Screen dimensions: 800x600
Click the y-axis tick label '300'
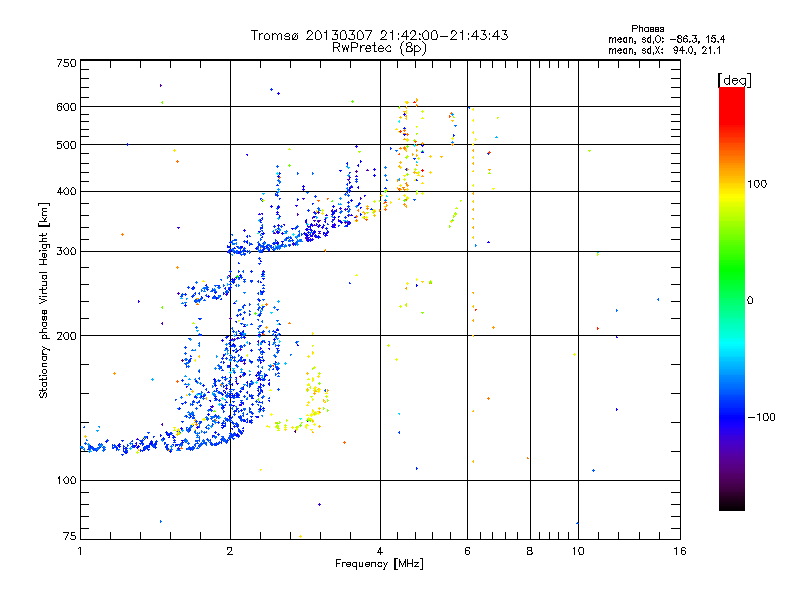[66, 252]
